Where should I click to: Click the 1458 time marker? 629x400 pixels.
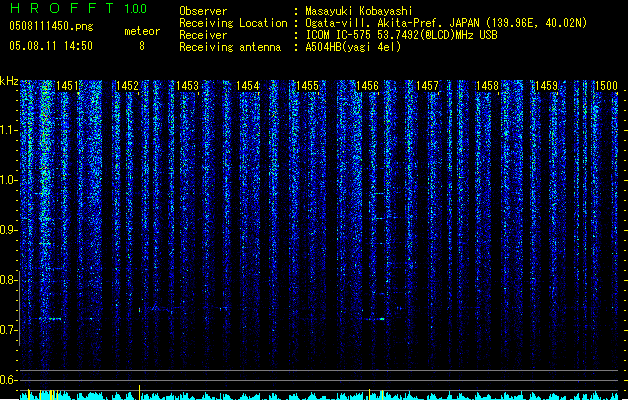pyautogui.click(x=487, y=86)
